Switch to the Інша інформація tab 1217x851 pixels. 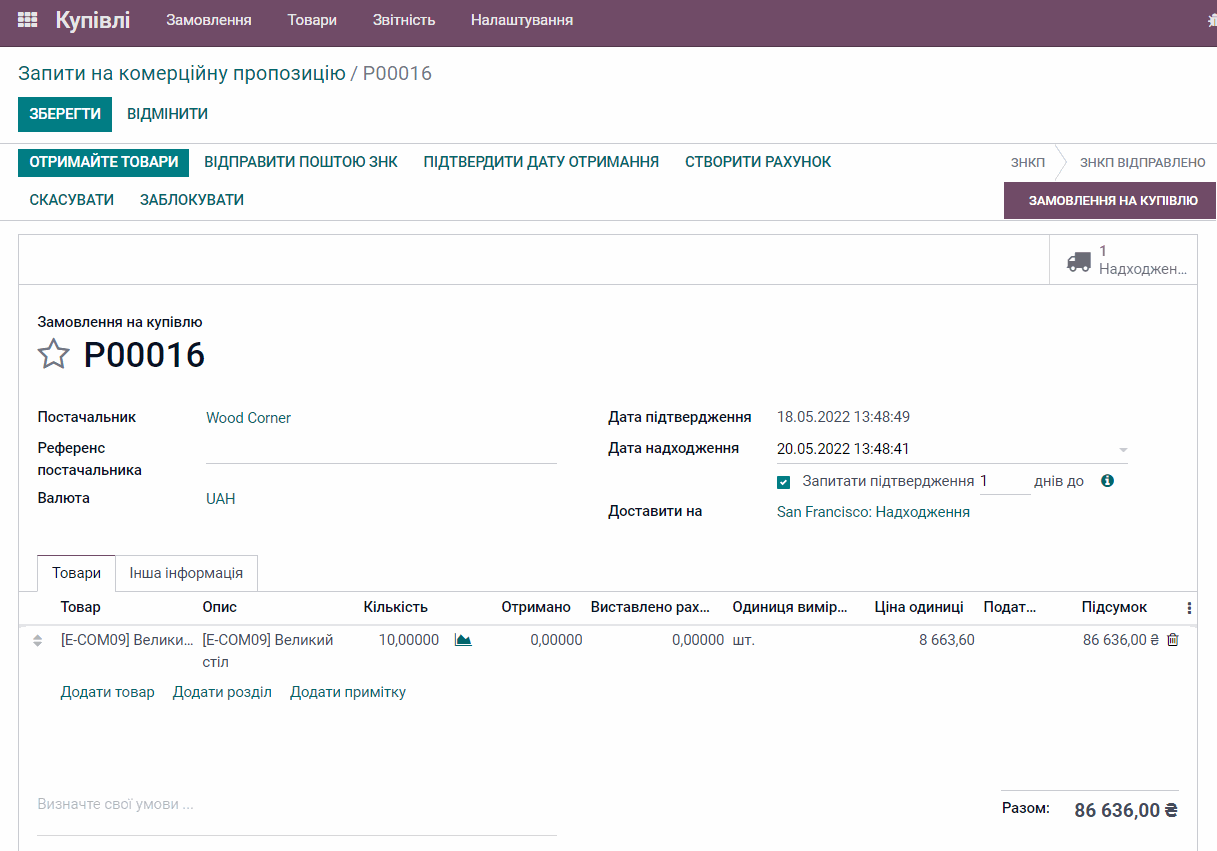[187, 573]
